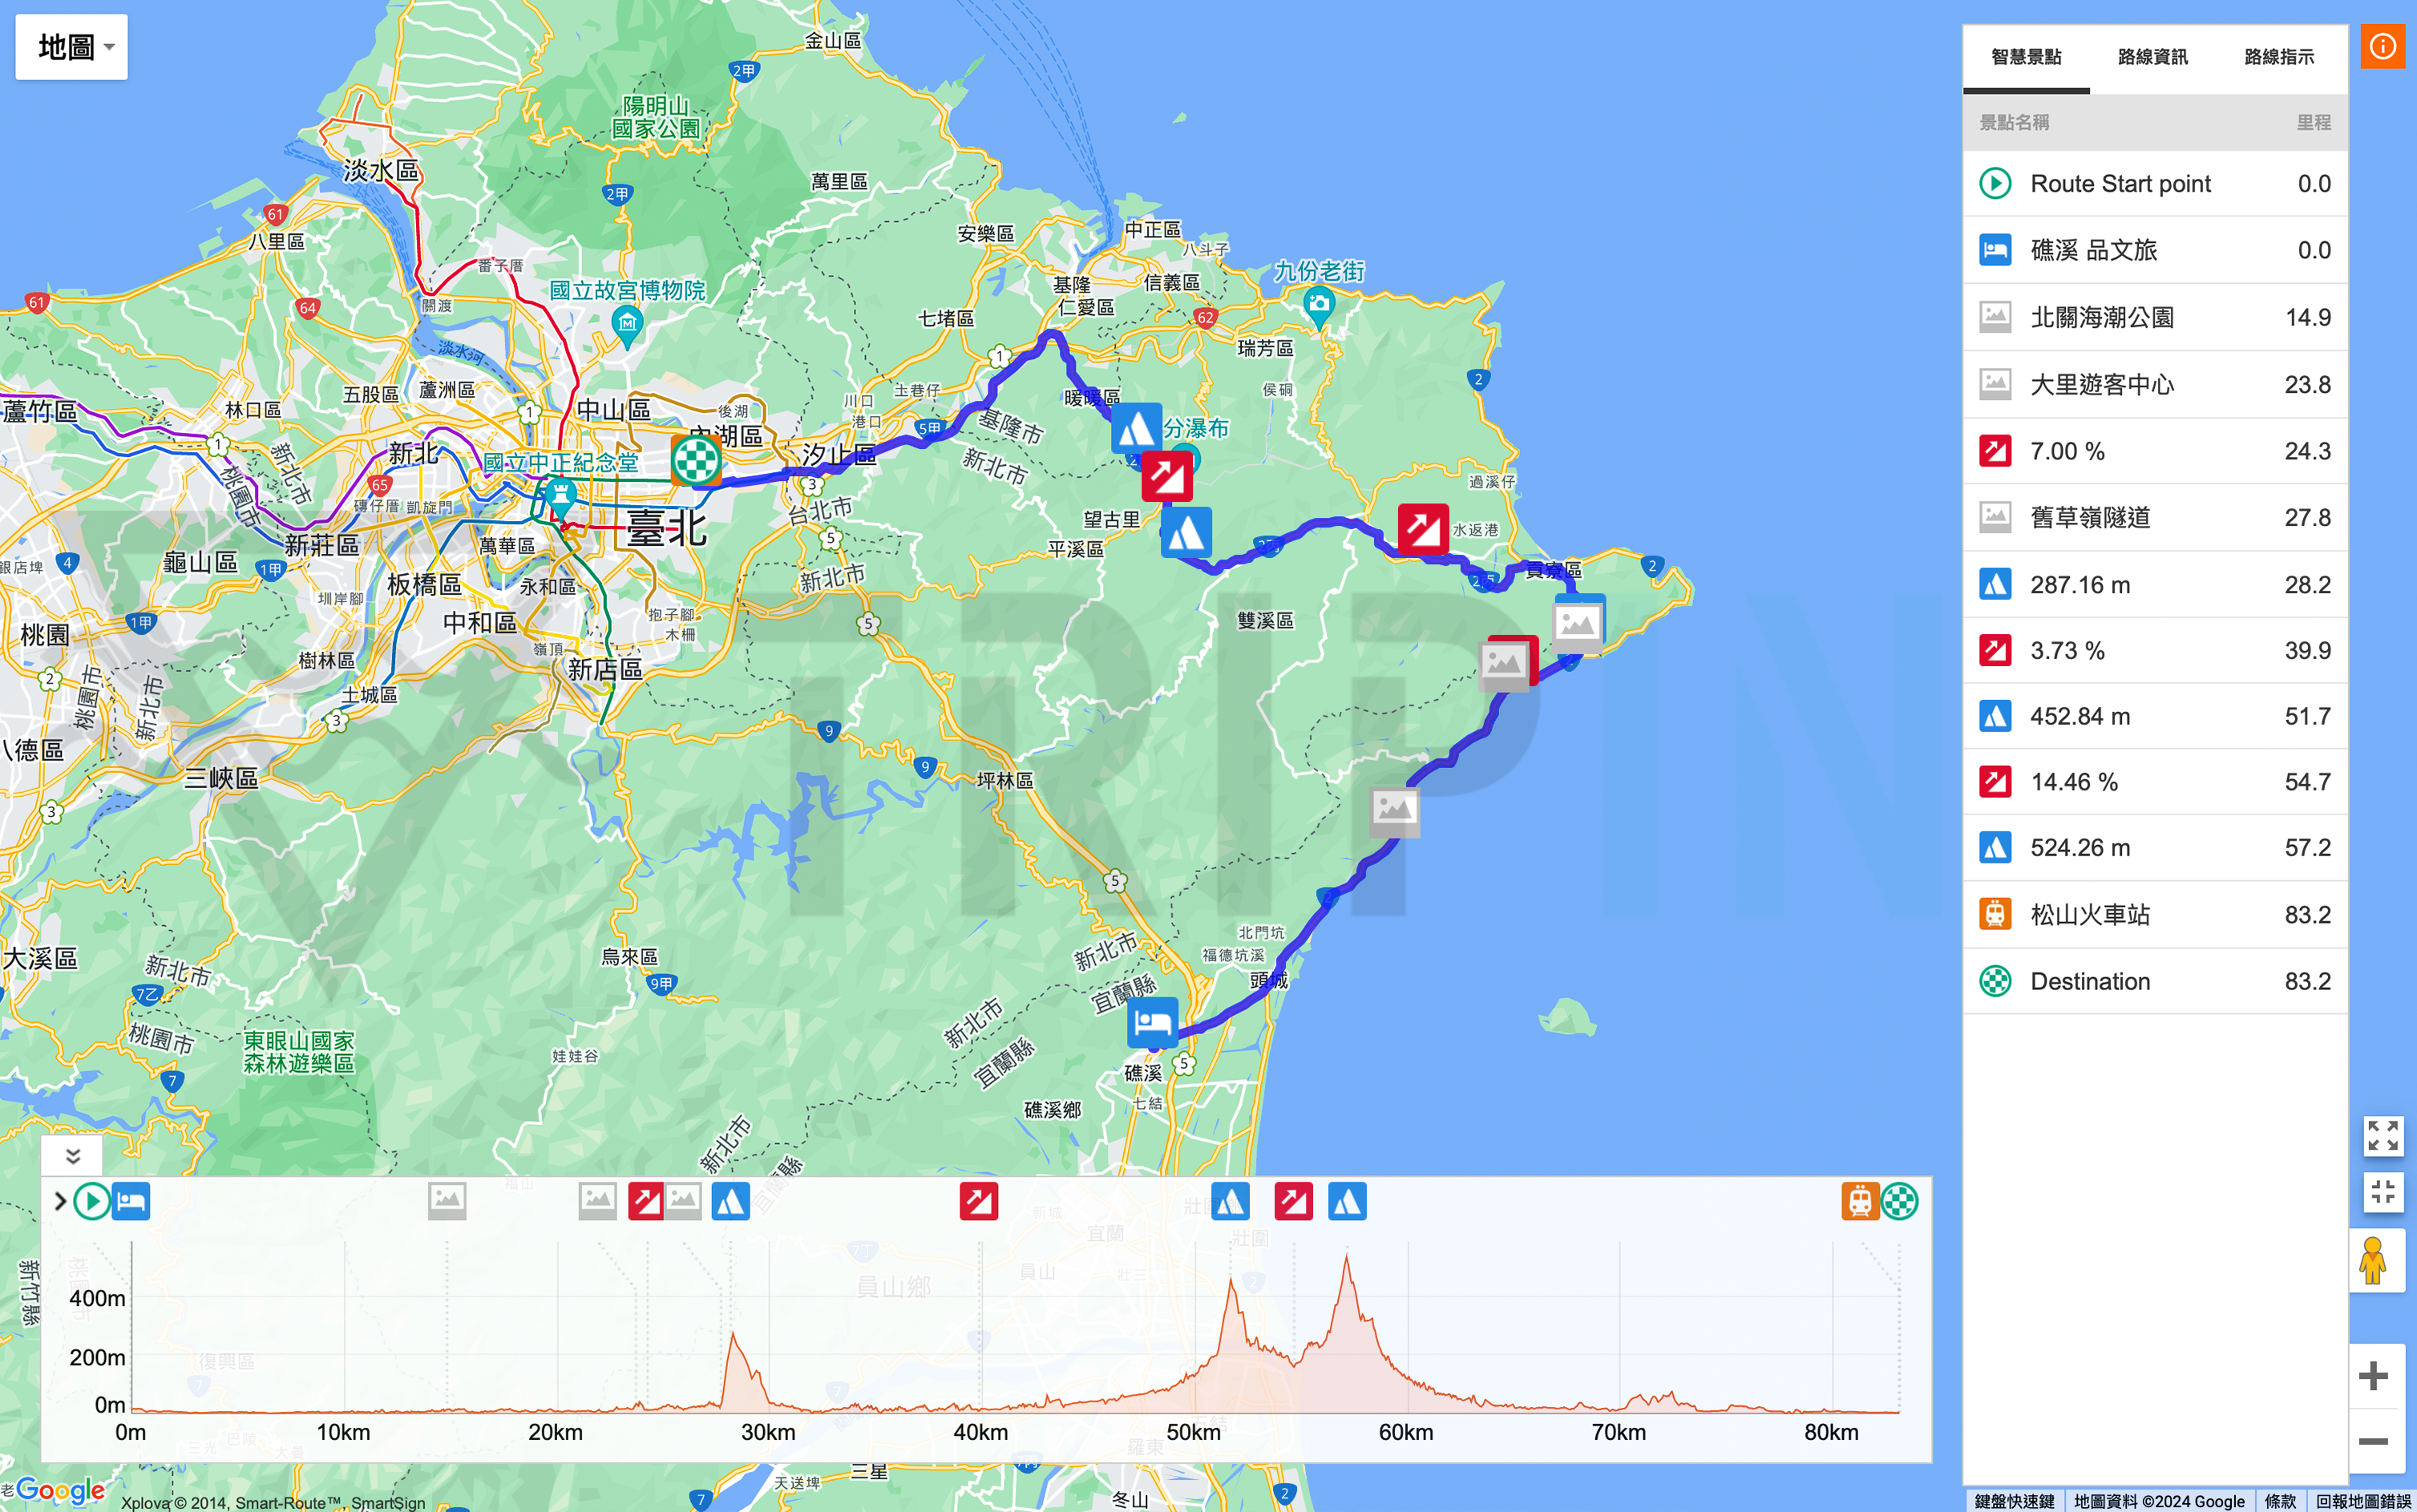Select the 礁溪 品文旅 hotel row
Image resolution: width=2417 pixels, height=1512 pixels.
pos(2155,250)
